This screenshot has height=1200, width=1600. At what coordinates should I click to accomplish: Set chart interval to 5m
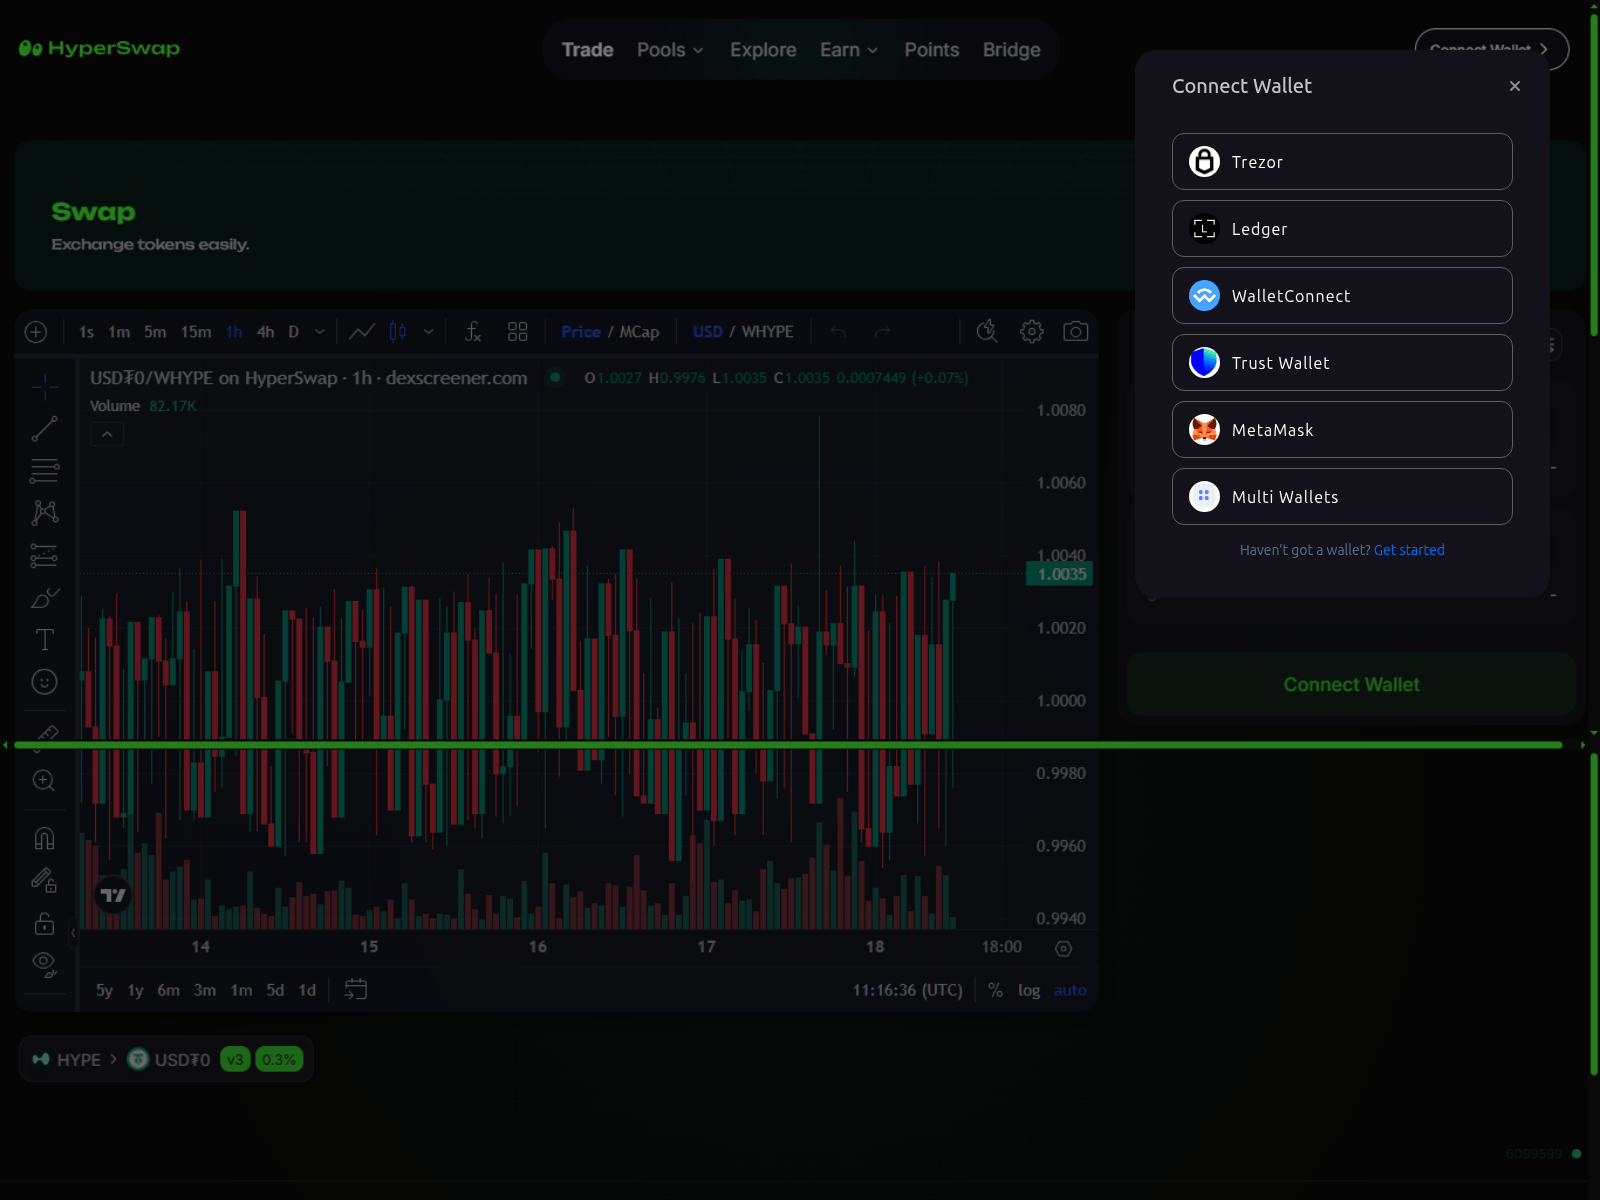tap(155, 332)
